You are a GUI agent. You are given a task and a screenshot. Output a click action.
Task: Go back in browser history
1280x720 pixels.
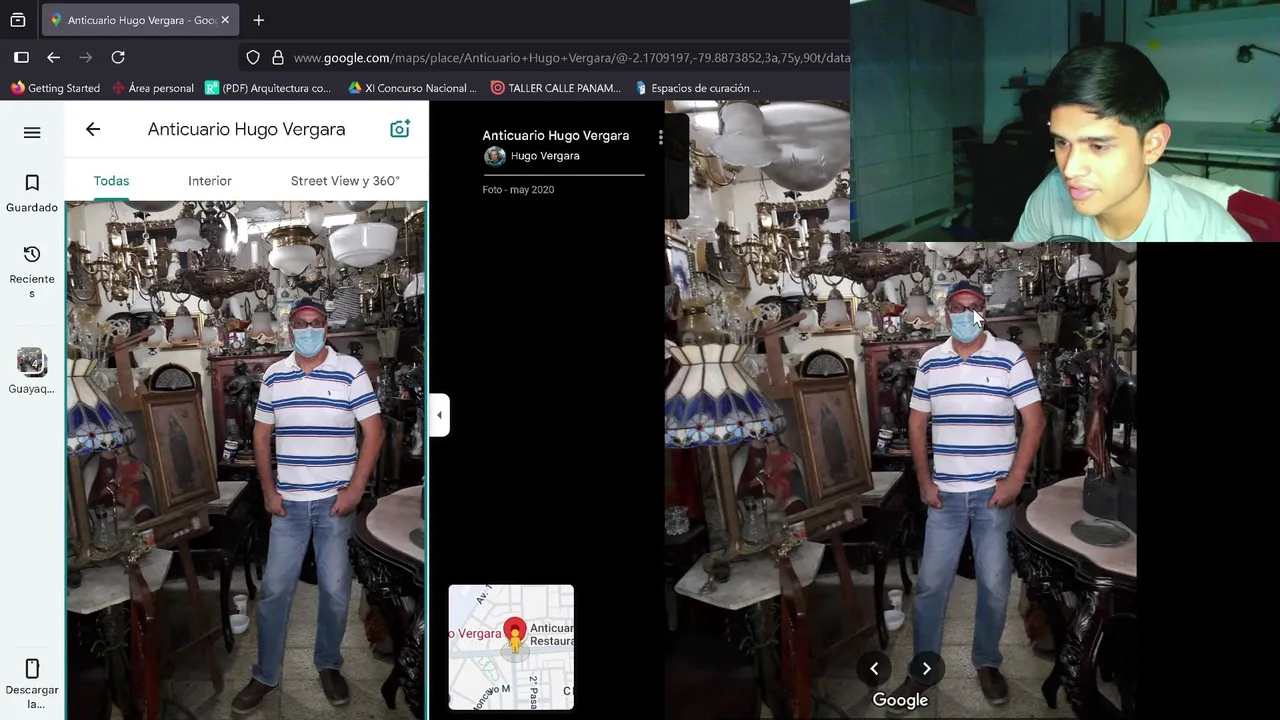54,58
